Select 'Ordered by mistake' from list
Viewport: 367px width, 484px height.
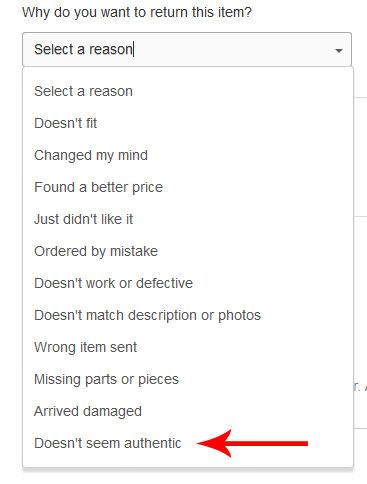pos(188,251)
